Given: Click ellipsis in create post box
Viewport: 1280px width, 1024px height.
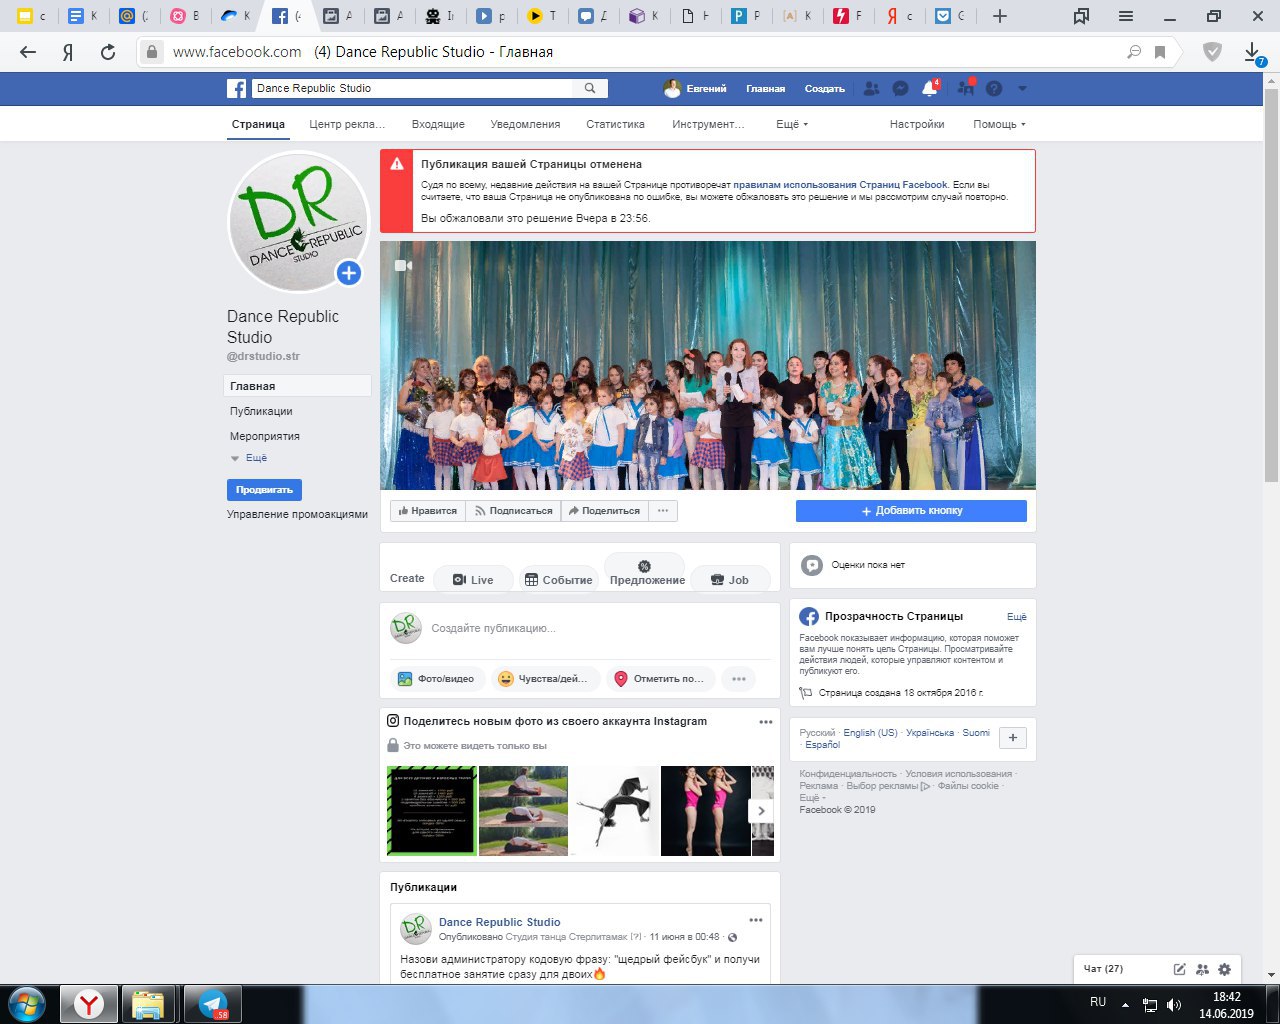Looking at the screenshot, I should pos(739,679).
